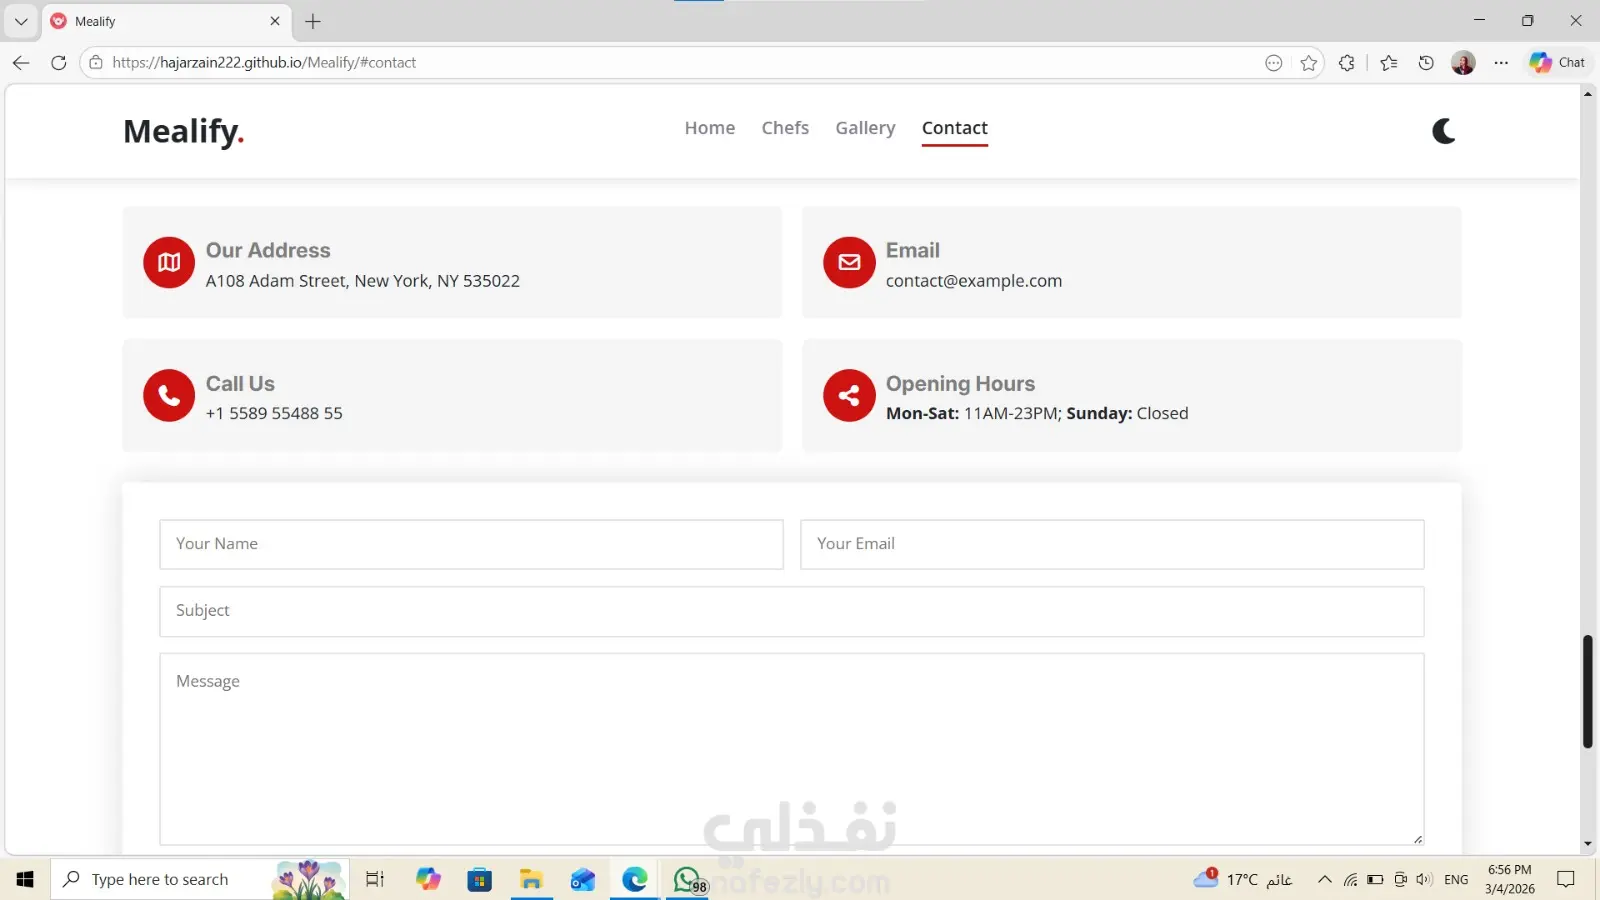The image size is (1600, 900).
Task: Open Microsoft Store from the taskbar
Action: point(480,879)
